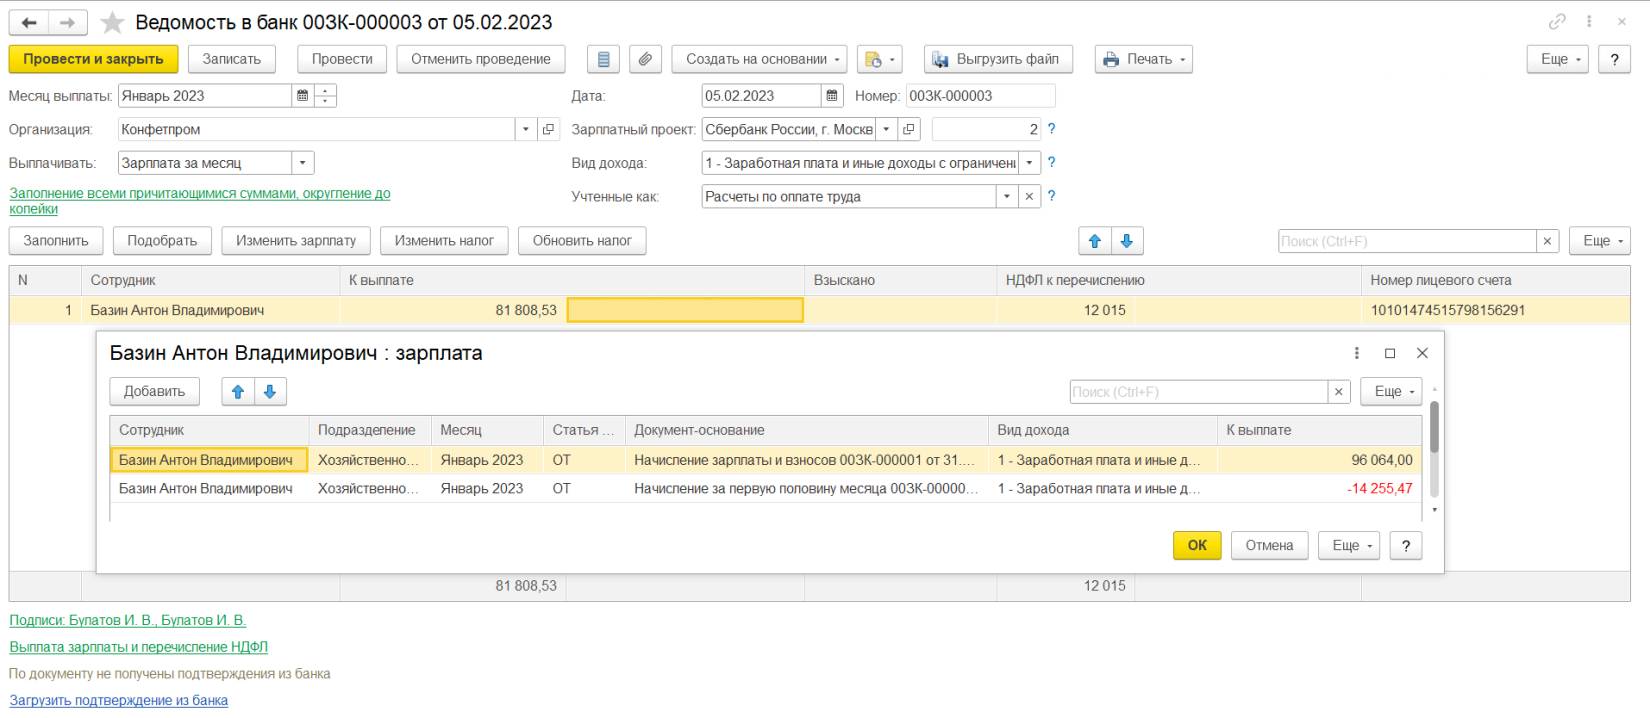The width and height of the screenshot is (1650, 718).
Task: Open the document movements report icon
Action: click(x=603, y=59)
